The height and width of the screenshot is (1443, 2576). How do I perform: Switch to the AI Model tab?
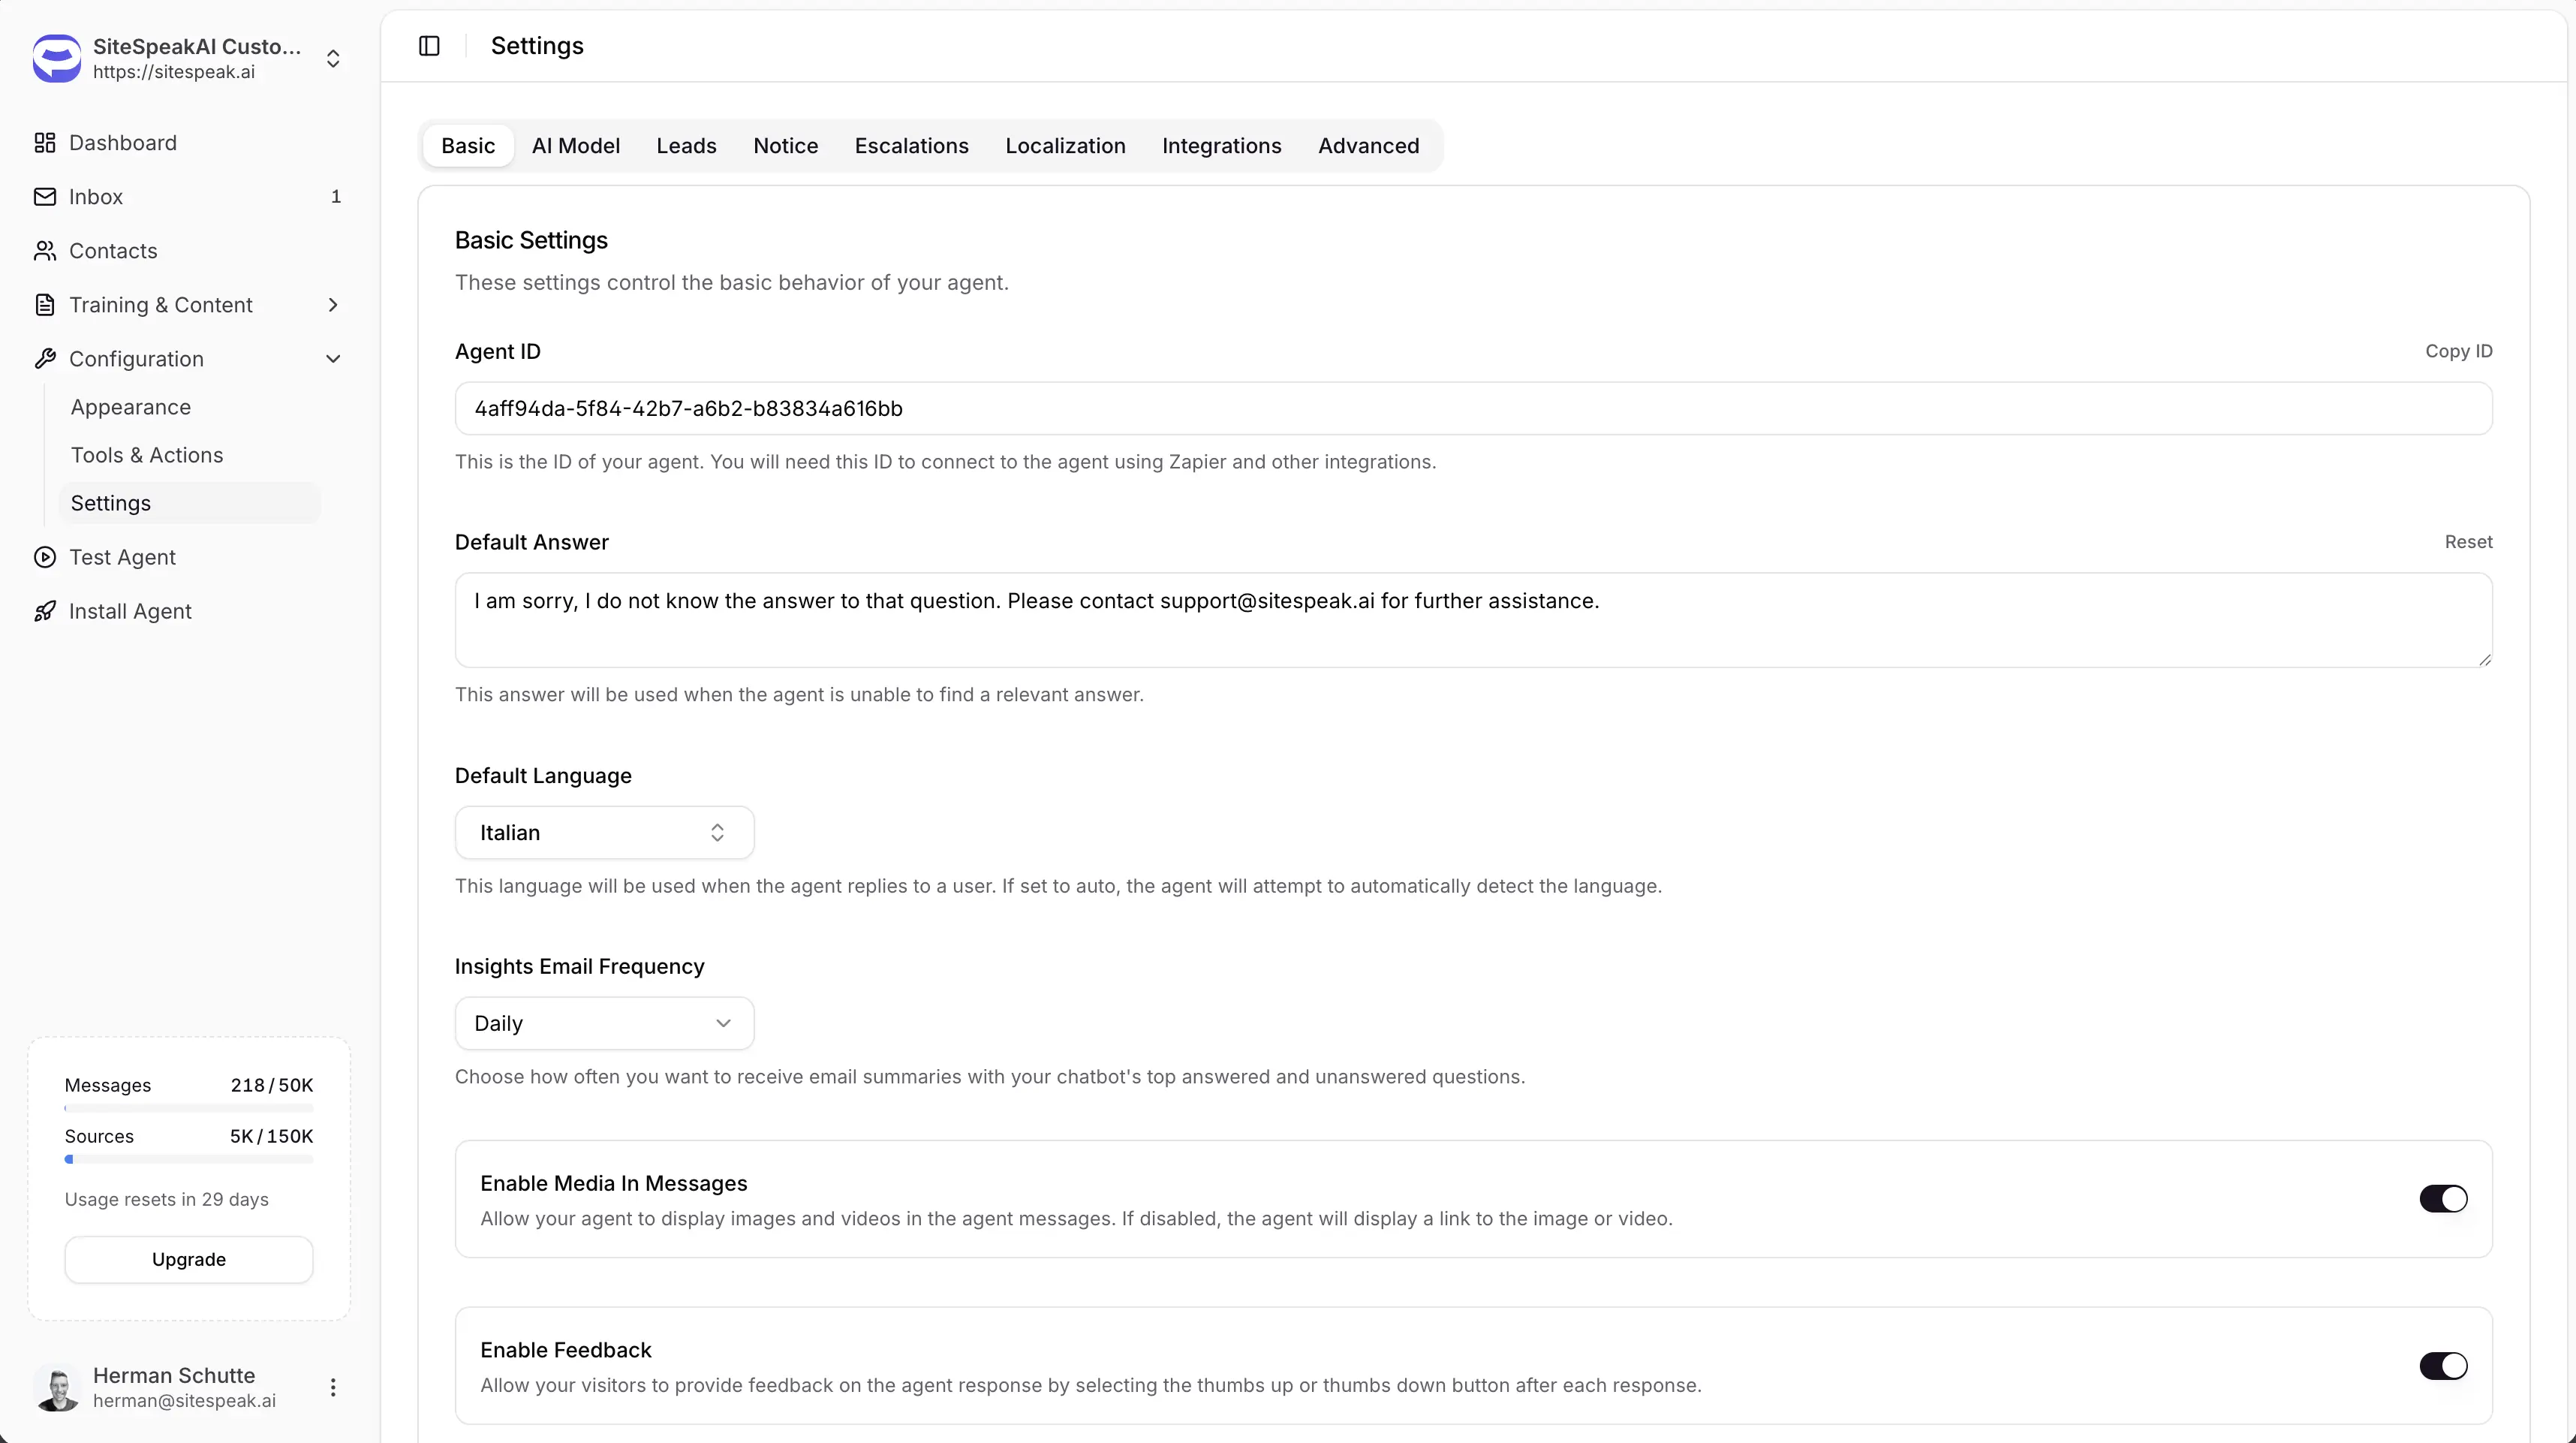pyautogui.click(x=575, y=145)
